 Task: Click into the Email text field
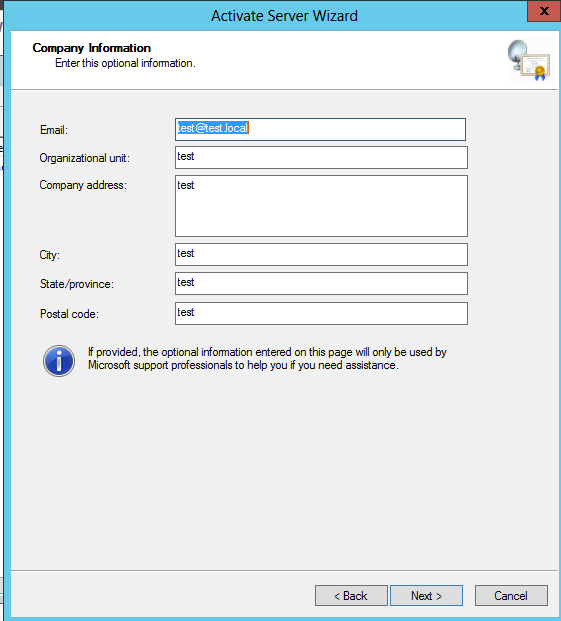click(x=320, y=129)
